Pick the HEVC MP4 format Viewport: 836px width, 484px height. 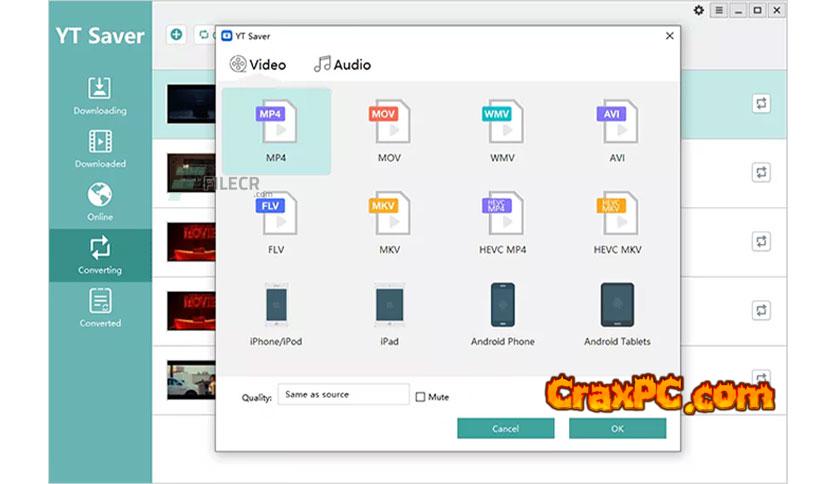(x=502, y=215)
